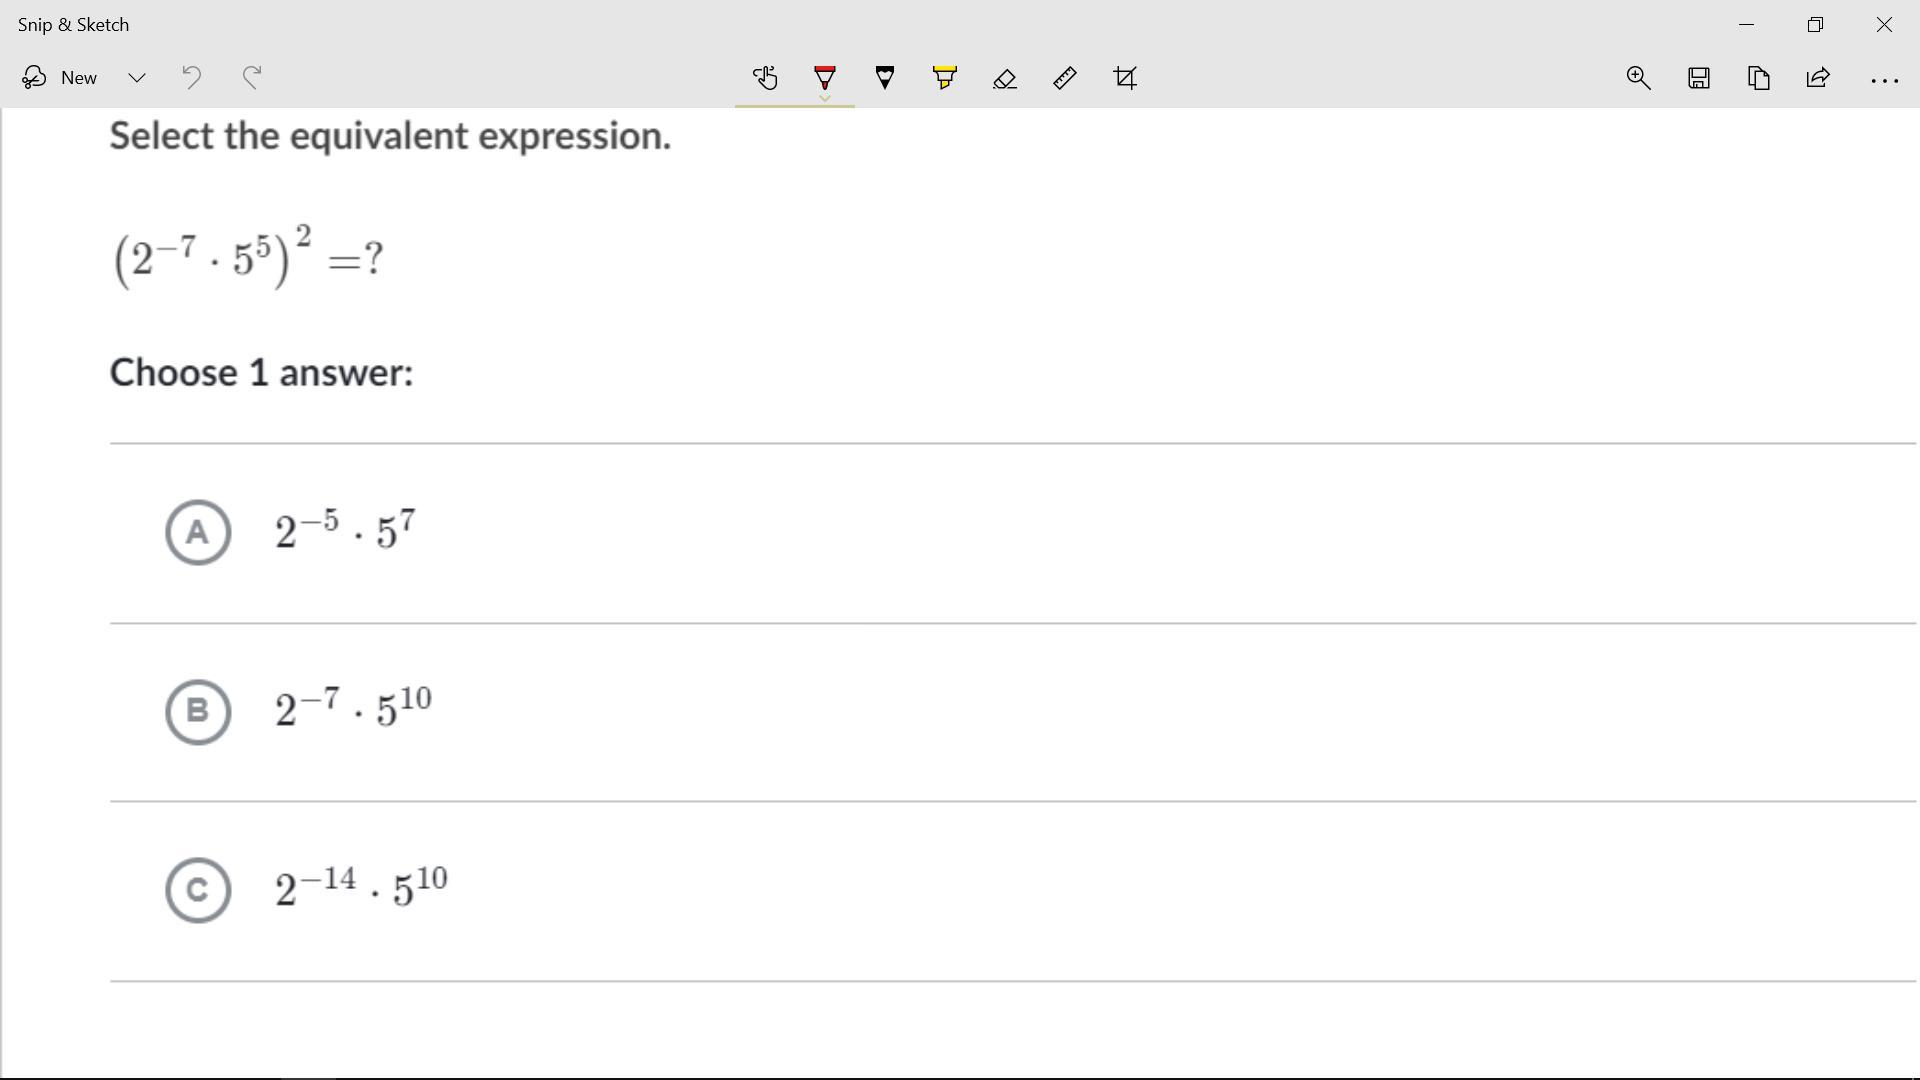
Task: Open the Ruler tool
Action: click(x=1065, y=78)
